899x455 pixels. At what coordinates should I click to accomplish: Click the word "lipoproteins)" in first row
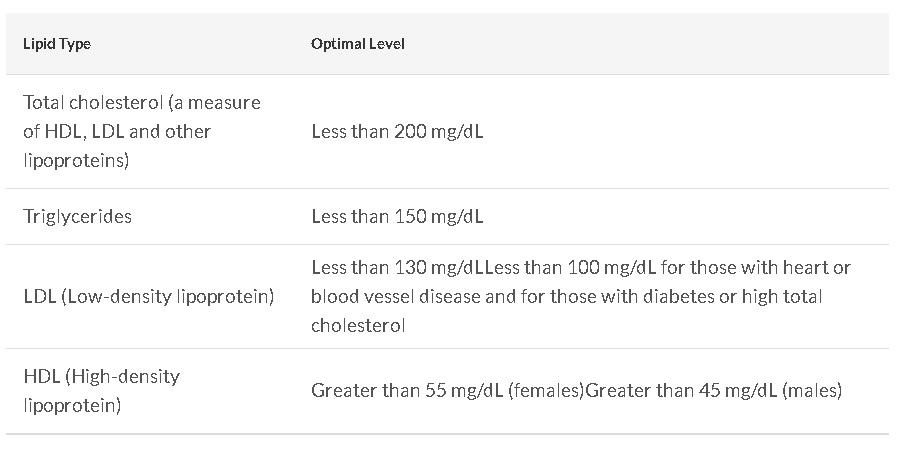76,160
